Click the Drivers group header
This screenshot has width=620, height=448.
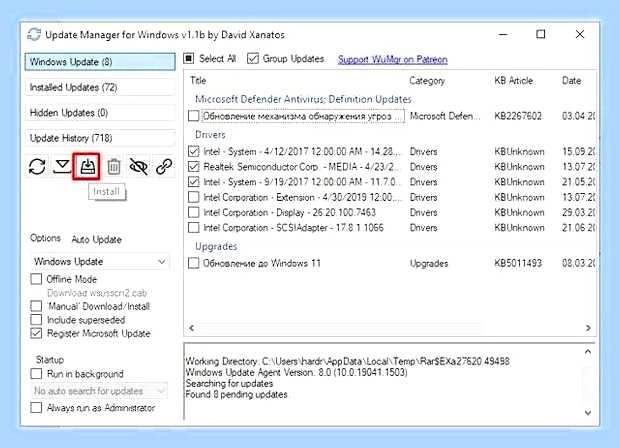210,135
